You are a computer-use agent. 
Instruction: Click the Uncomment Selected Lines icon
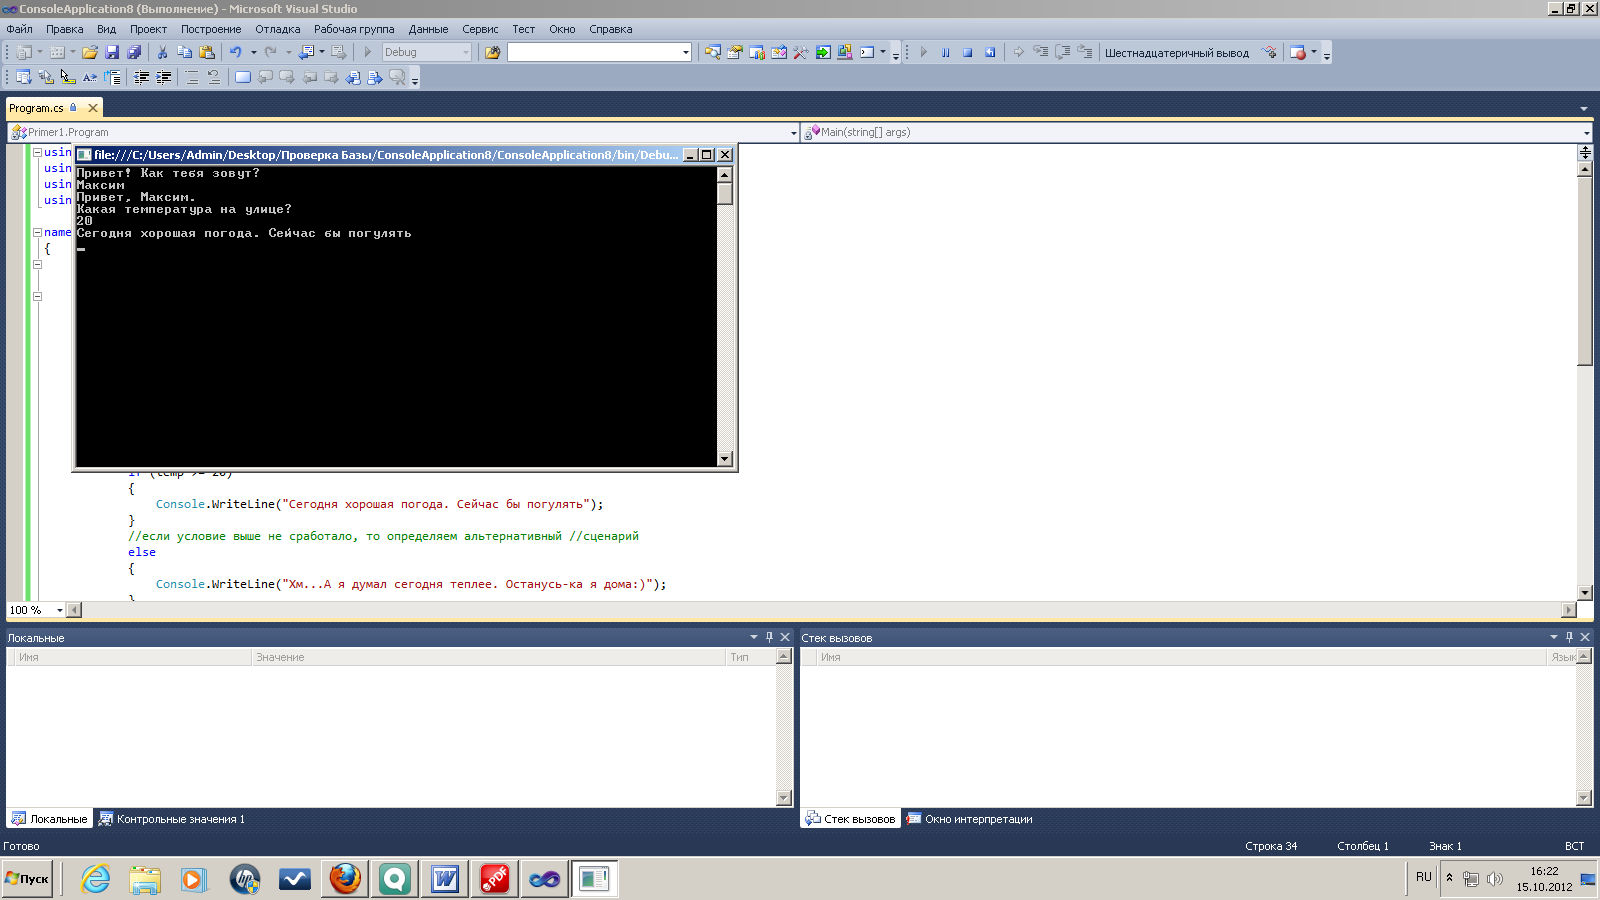(x=214, y=77)
